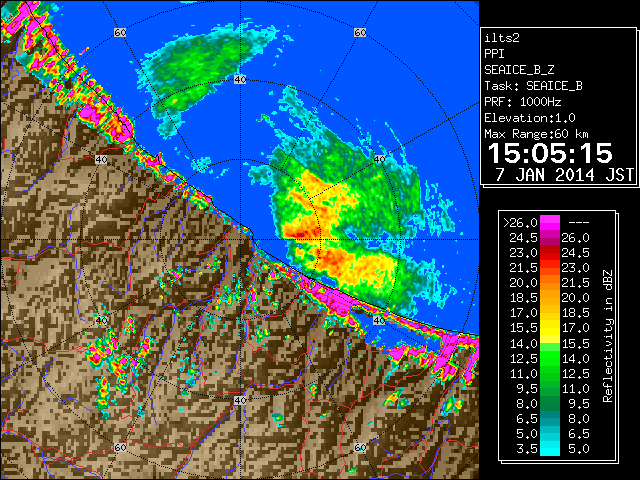Pick the bright green 12.5–14.0 dBZ swatch
The height and width of the screenshot is (480, 640).
[x=550, y=358]
